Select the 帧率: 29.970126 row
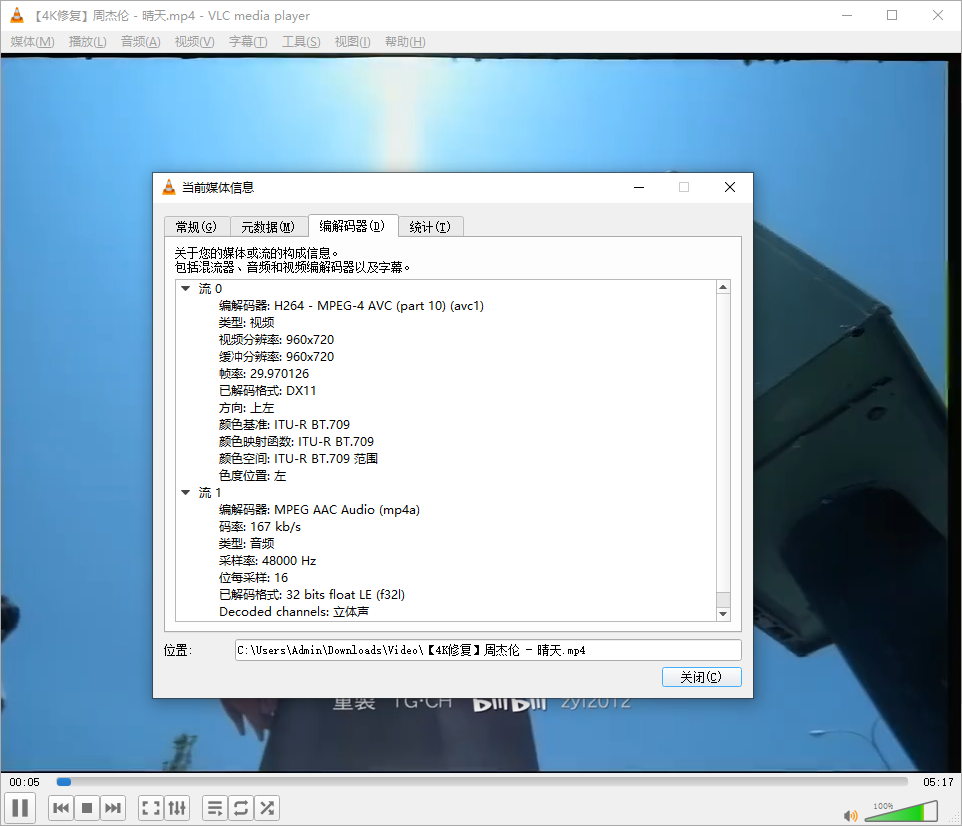This screenshot has height=826, width=962. click(x=264, y=374)
